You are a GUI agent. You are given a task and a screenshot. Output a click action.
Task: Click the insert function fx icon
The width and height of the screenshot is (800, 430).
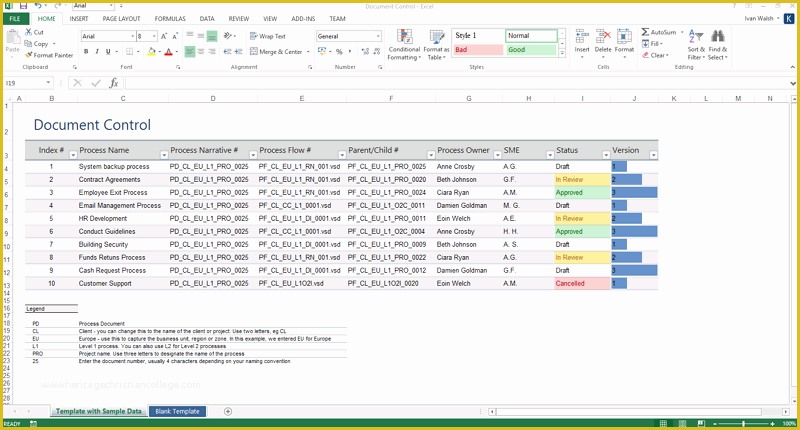coord(114,83)
